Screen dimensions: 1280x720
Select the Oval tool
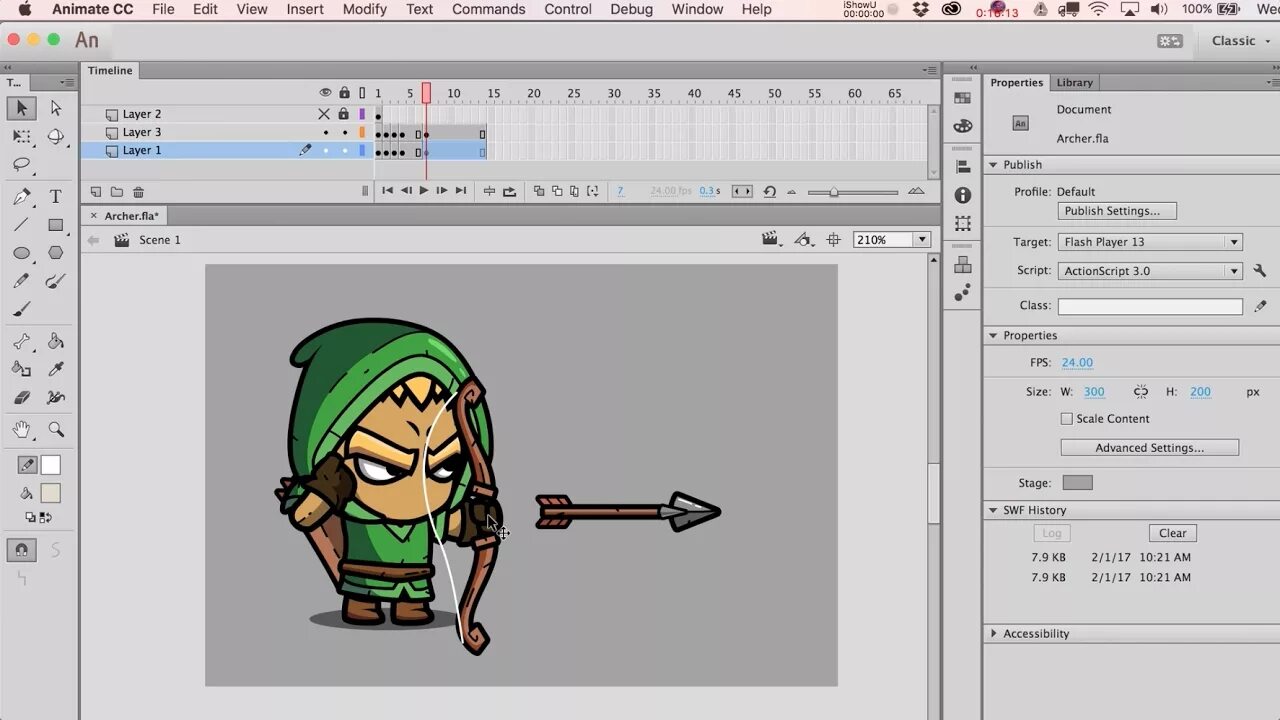(x=21, y=253)
